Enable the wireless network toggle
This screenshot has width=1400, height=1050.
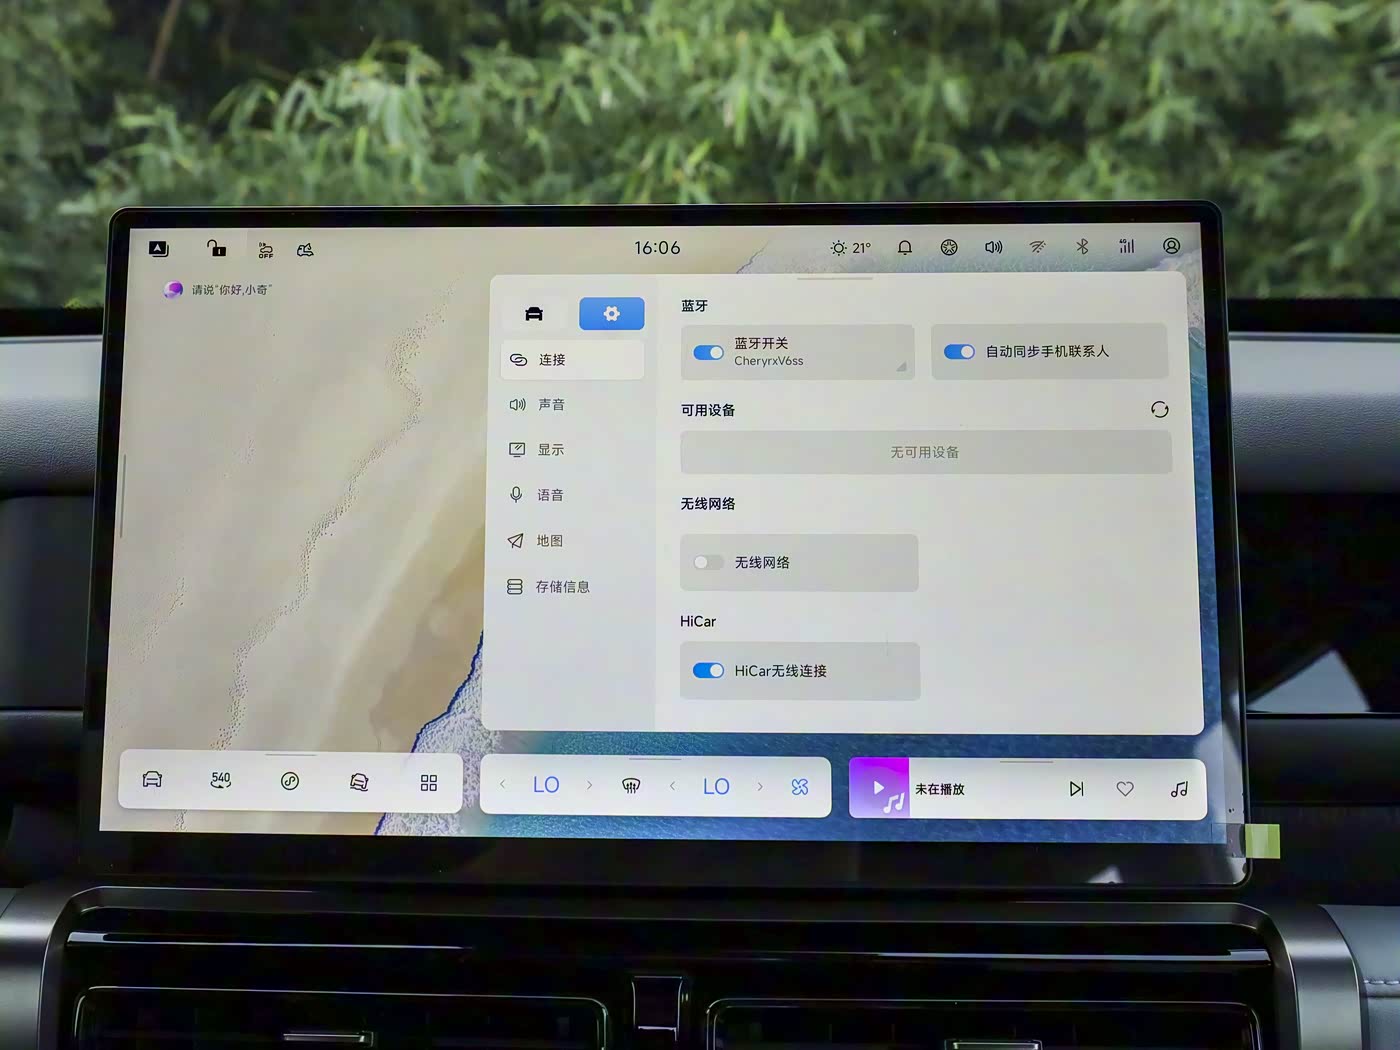[708, 563]
